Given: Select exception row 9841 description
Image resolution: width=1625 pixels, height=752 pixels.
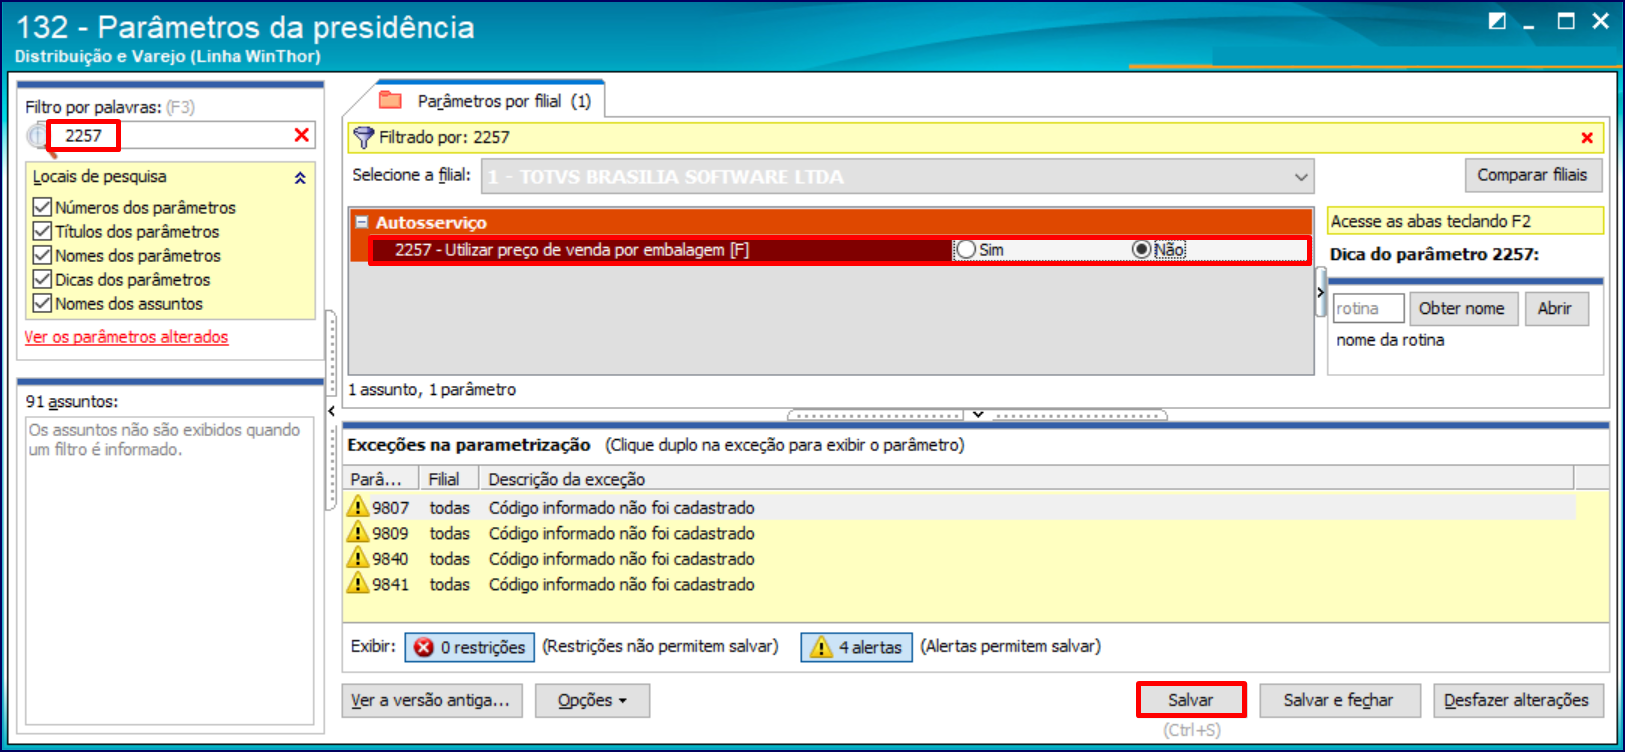Looking at the screenshot, I should tap(621, 585).
